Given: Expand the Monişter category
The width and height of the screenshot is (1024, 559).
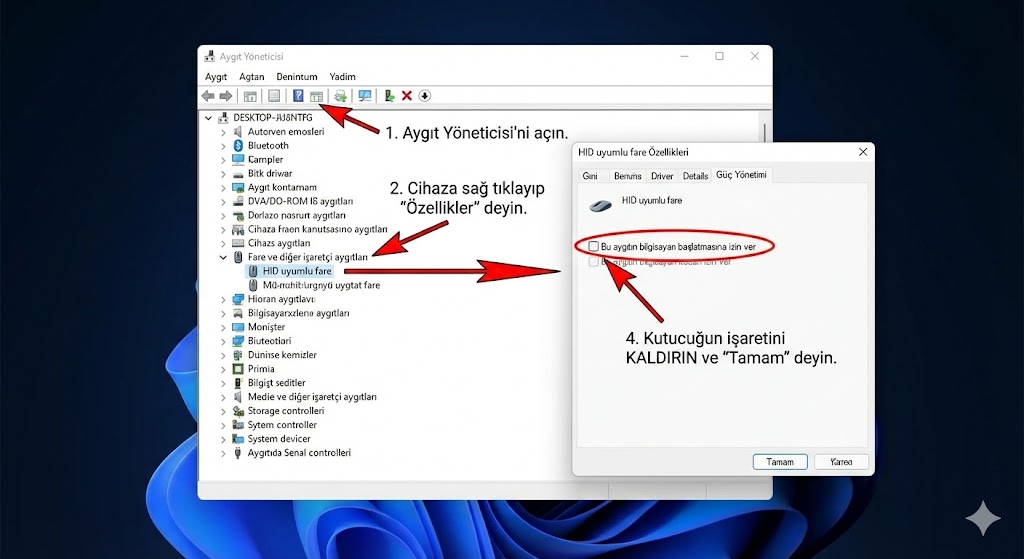Looking at the screenshot, I should tap(223, 327).
